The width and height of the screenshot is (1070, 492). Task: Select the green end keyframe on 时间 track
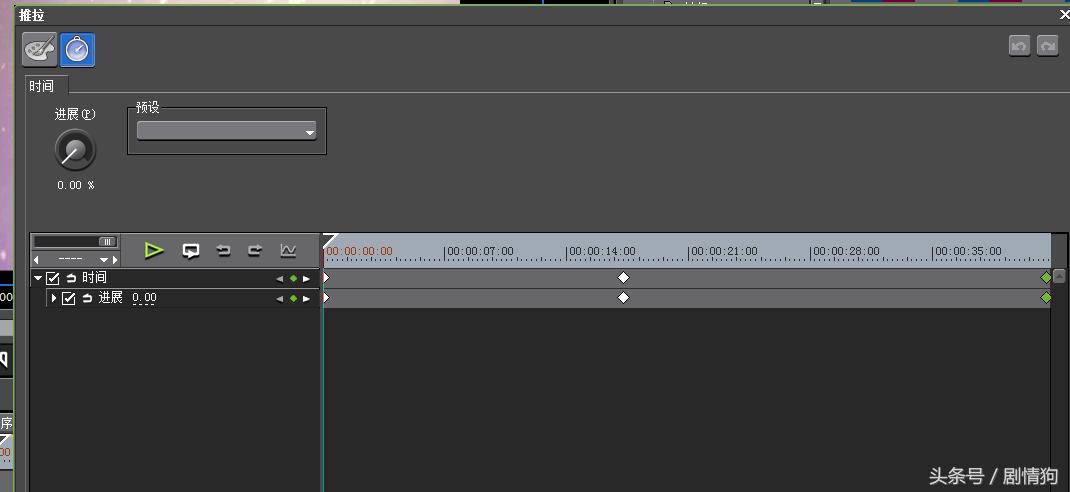click(x=1045, y=278)
